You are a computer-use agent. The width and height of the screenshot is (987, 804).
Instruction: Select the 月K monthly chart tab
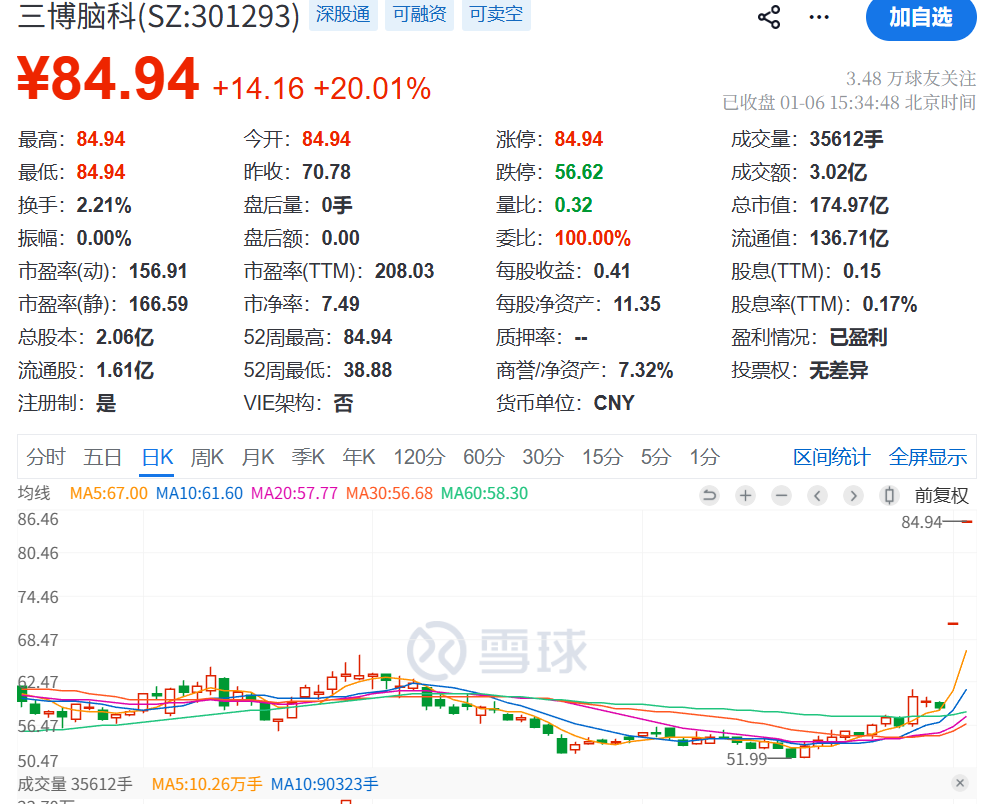point(258,457)
